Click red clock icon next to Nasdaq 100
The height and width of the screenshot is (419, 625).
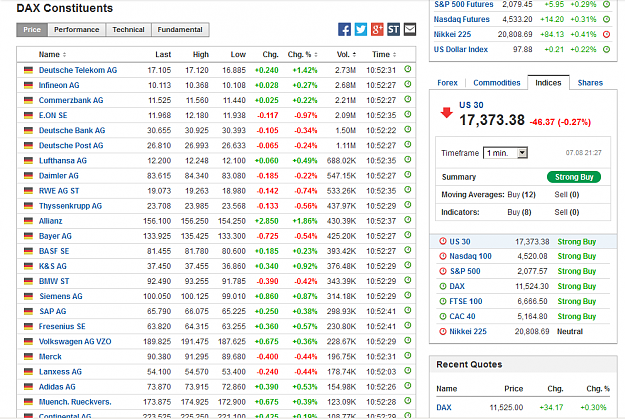[x=443, y=256]
